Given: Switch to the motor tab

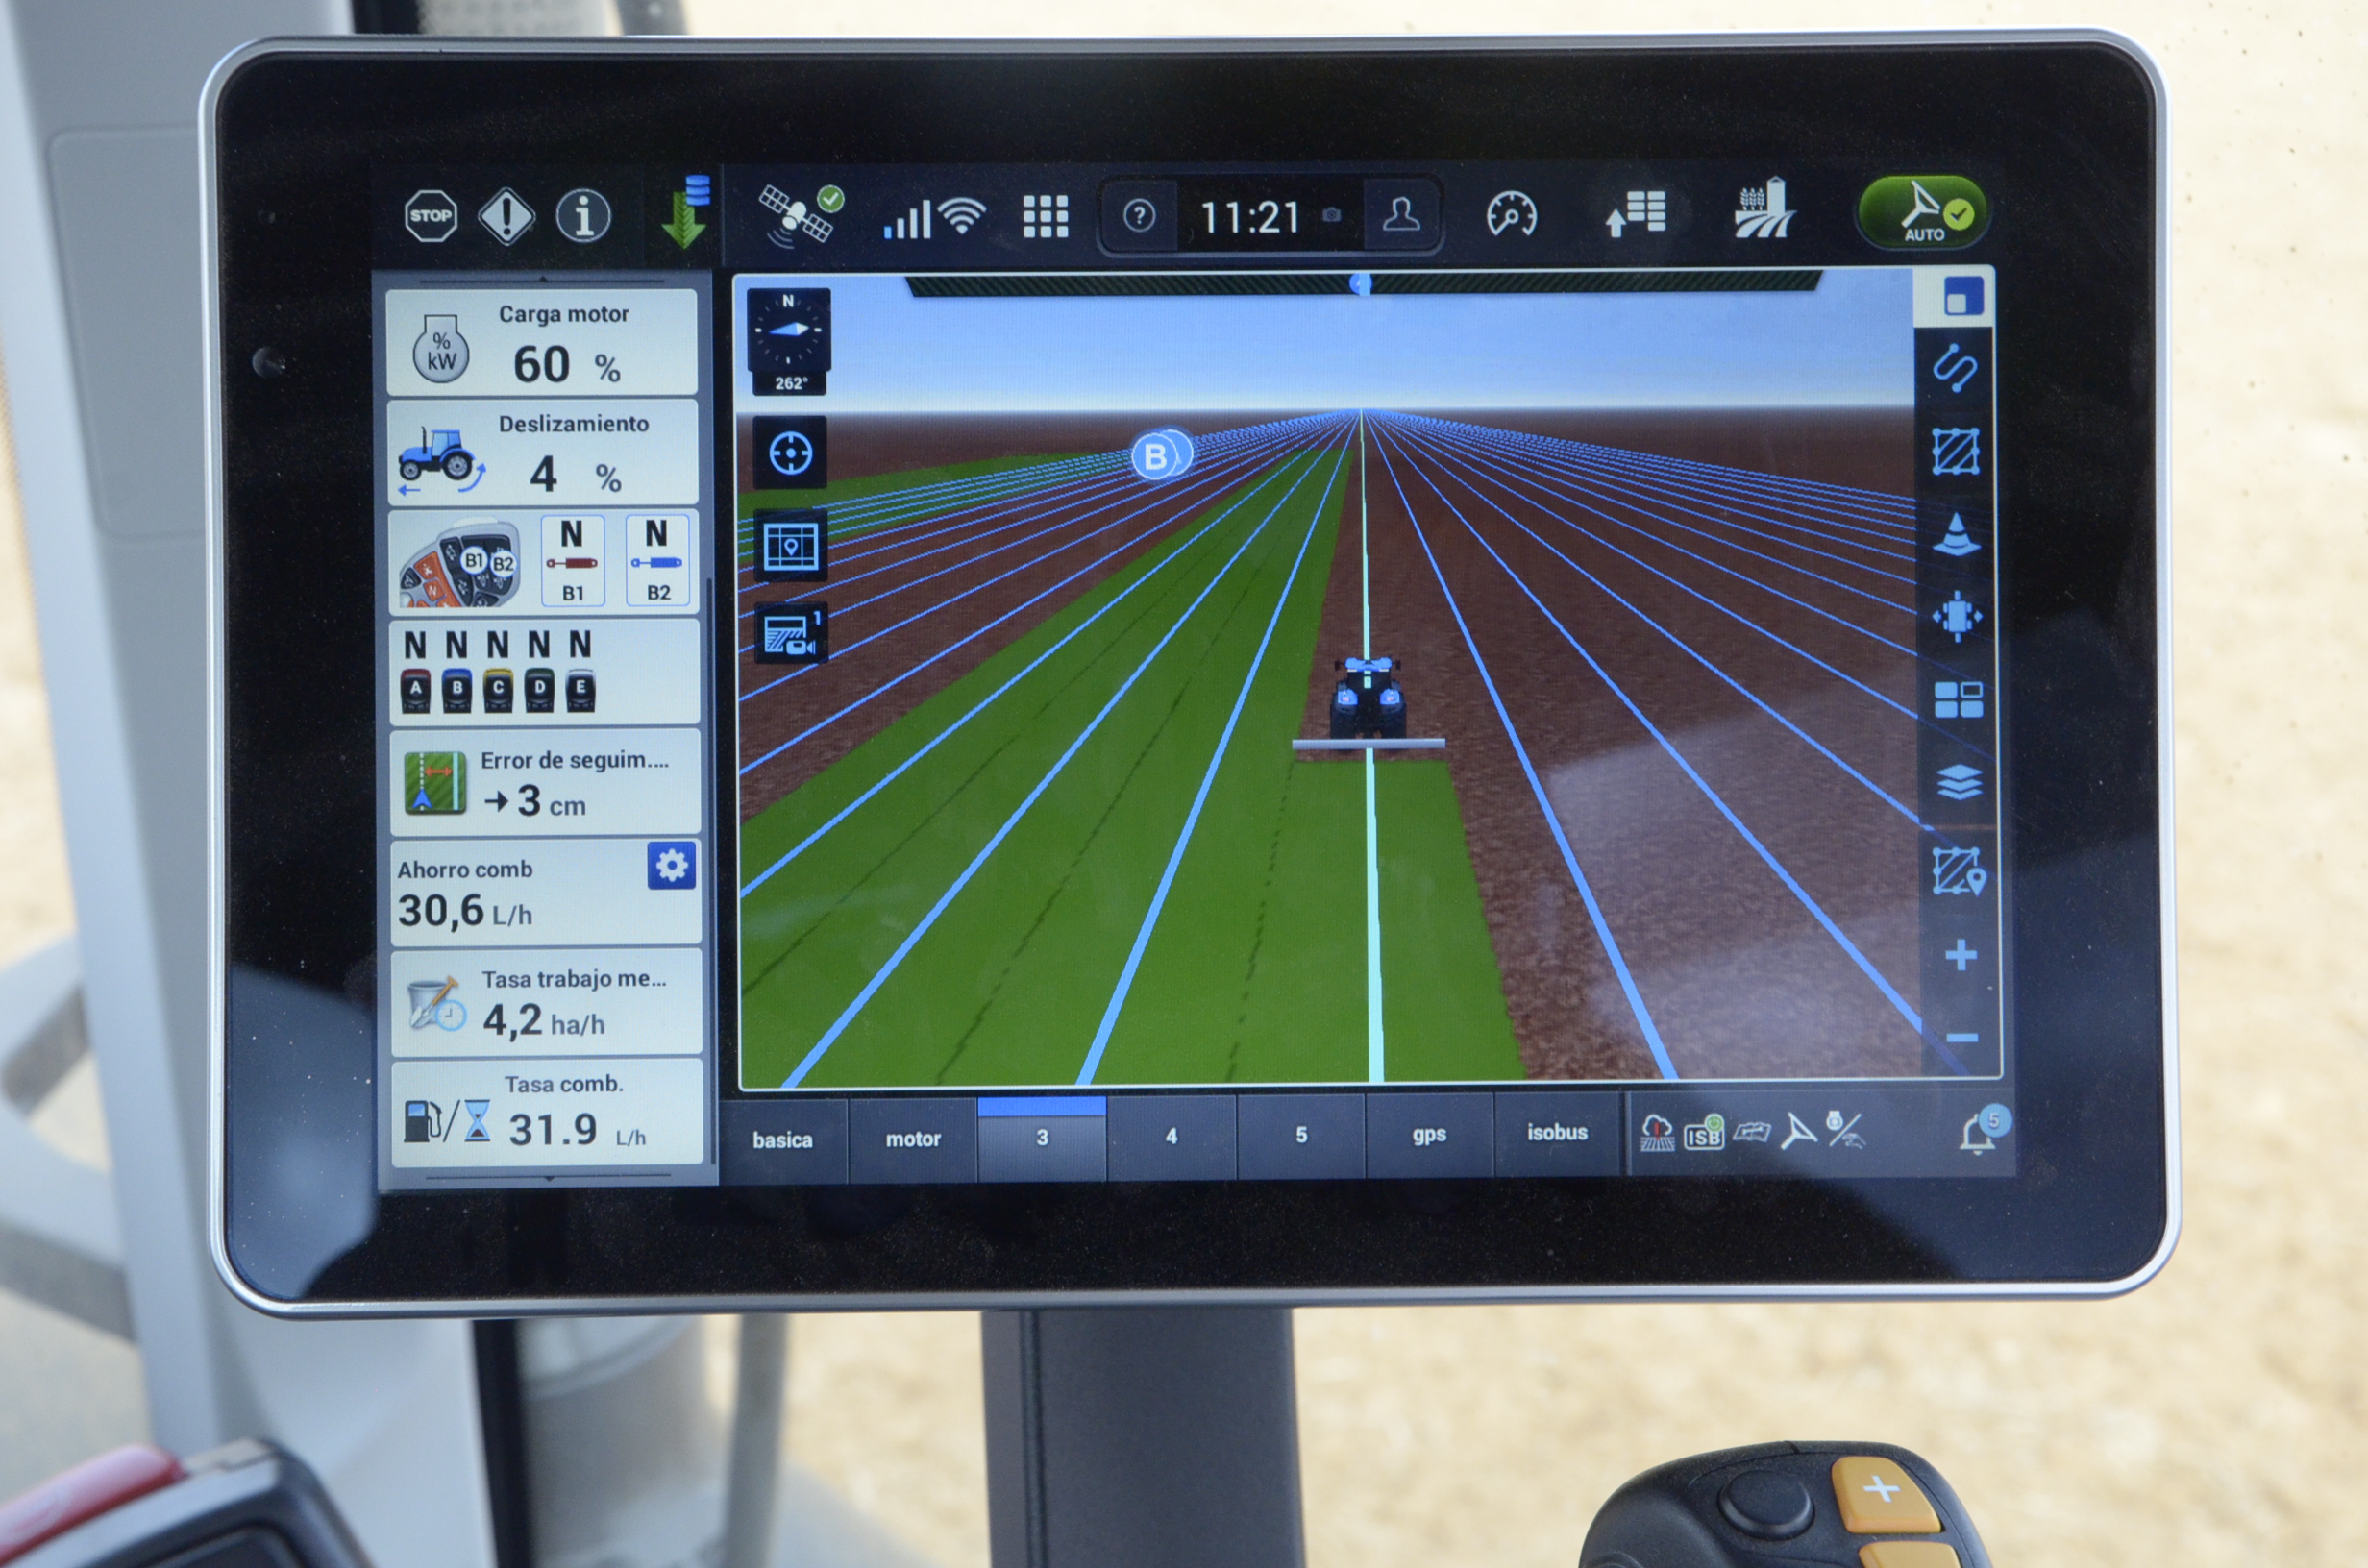Looking at the screenshot, I should 913,1139.
